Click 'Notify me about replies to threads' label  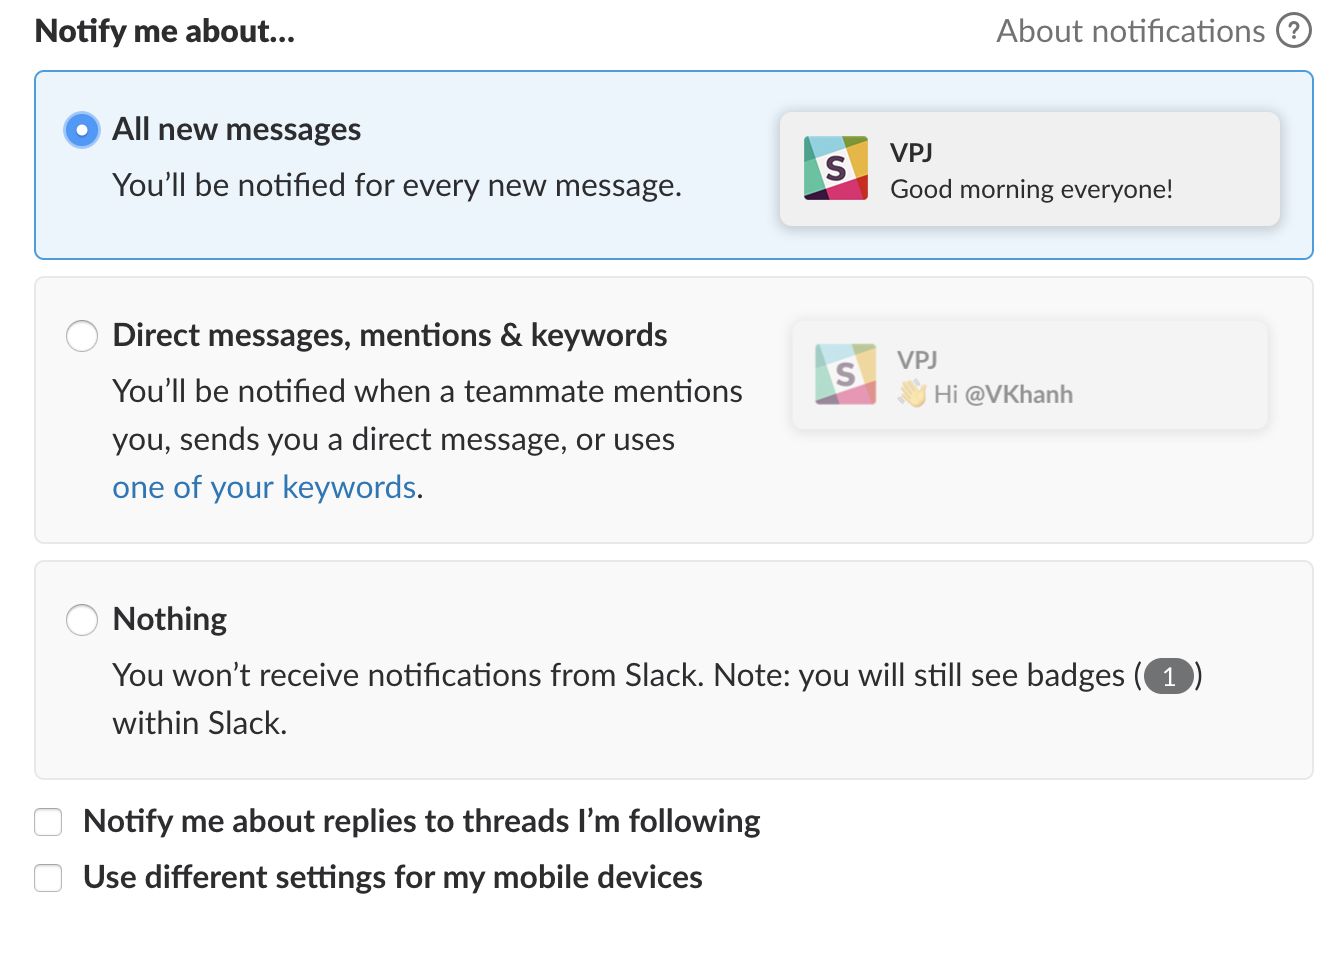click(421, 822)
